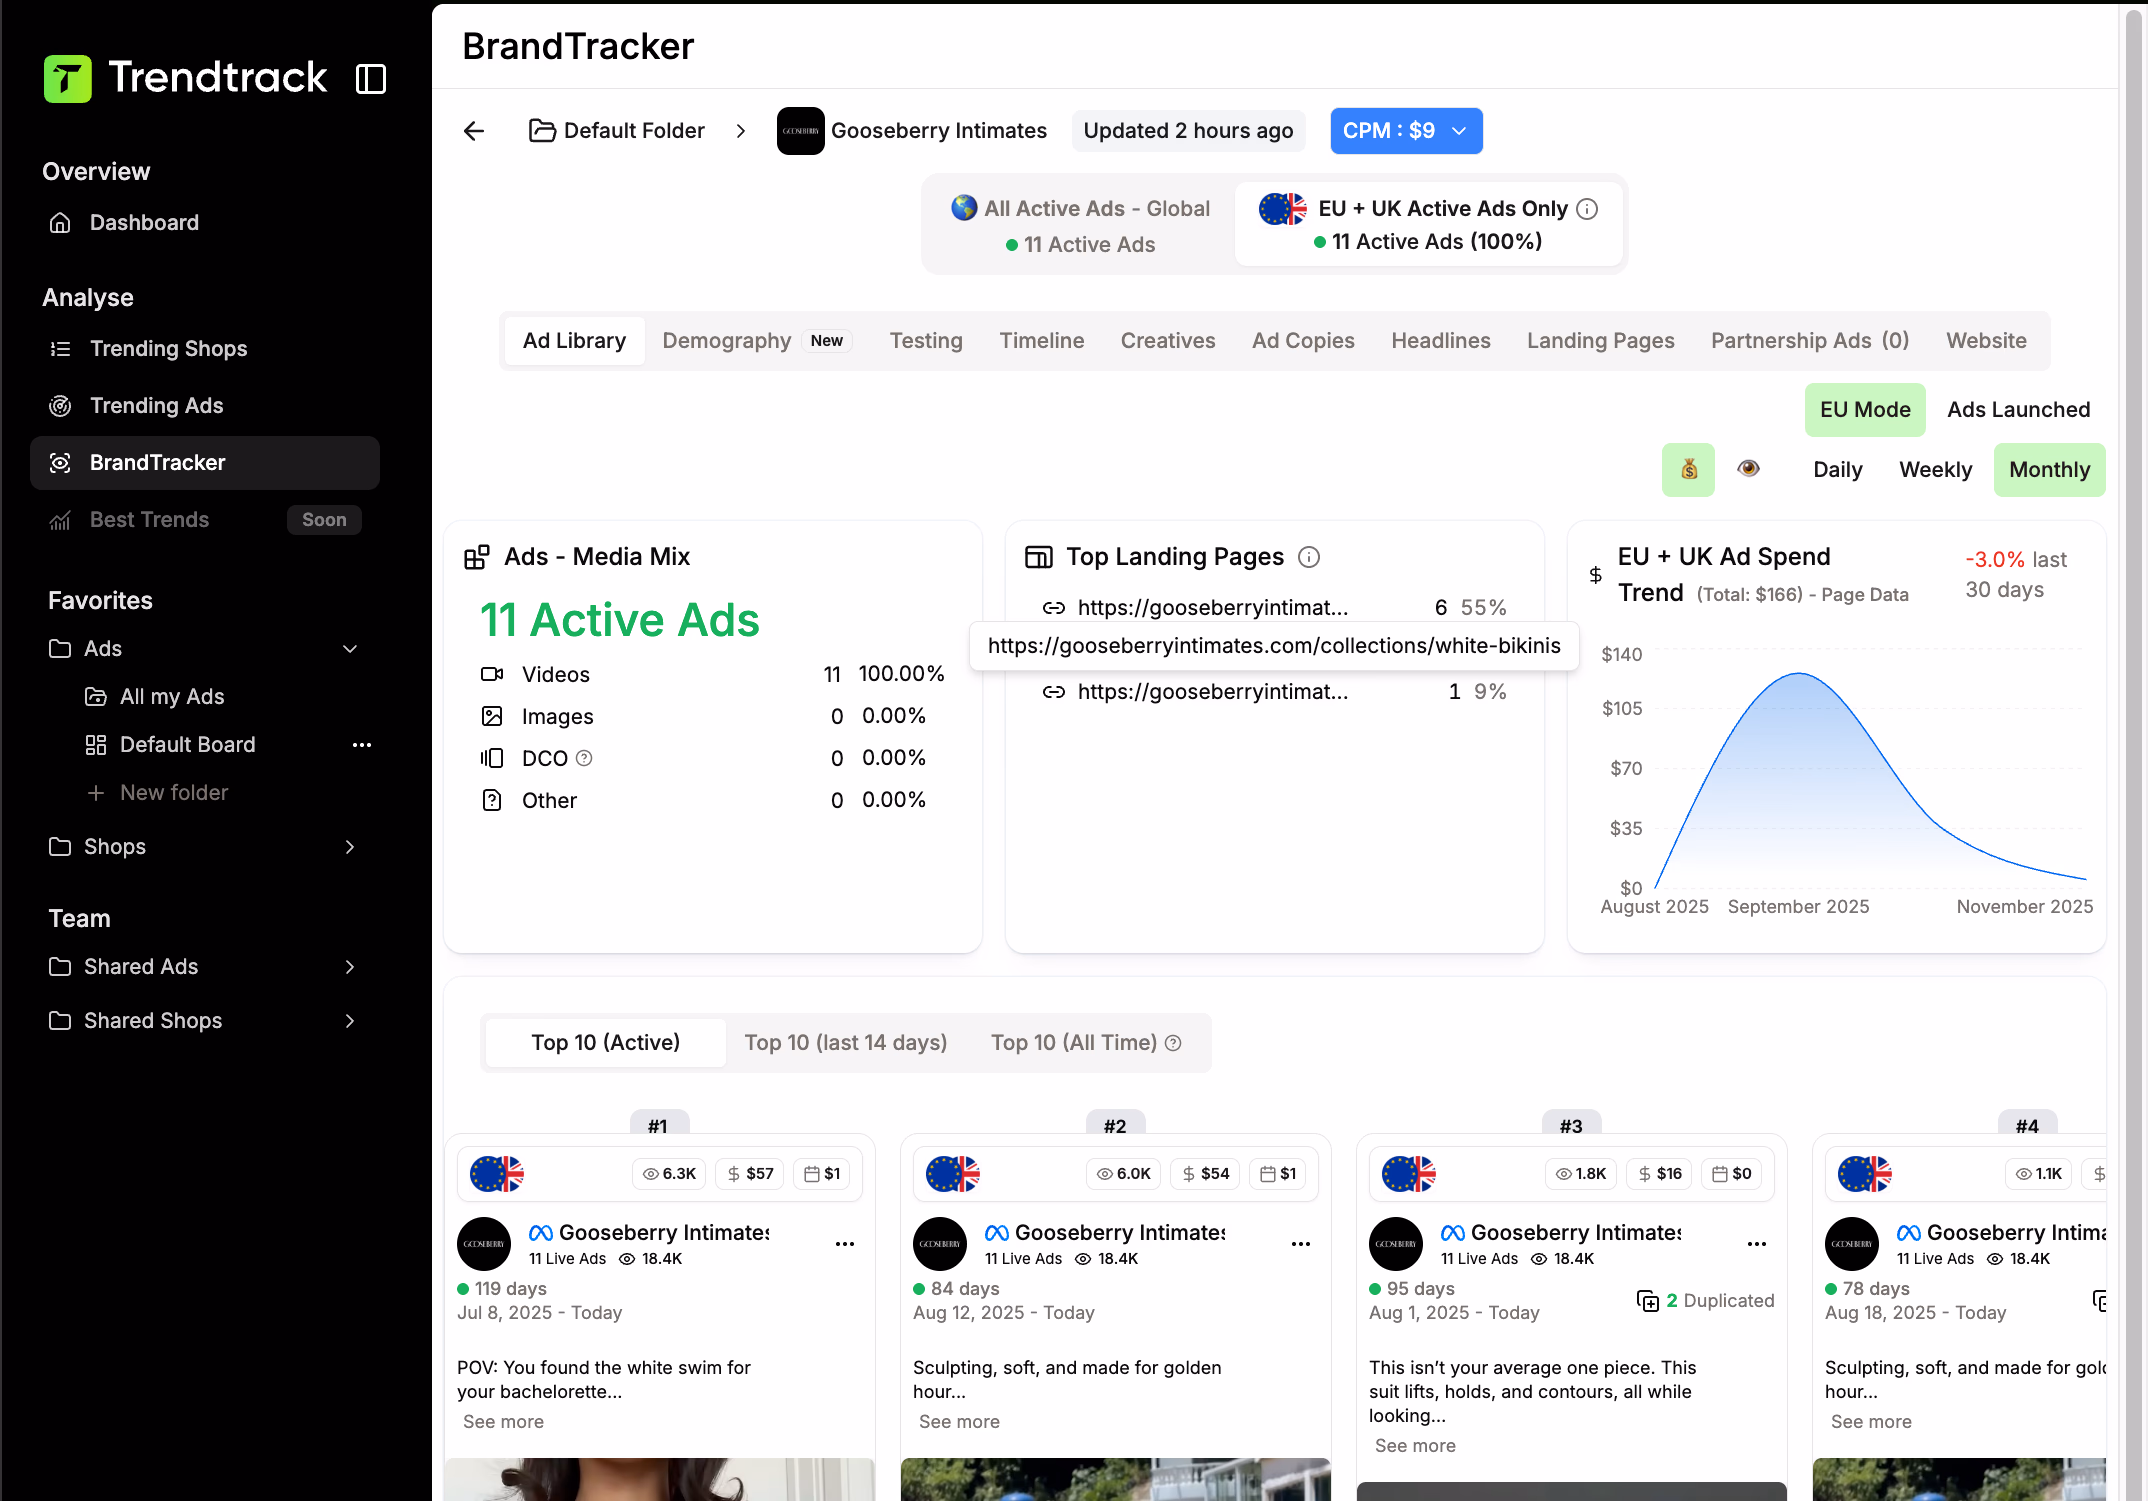Image resolution: width=2148 pixels, height=1501 pixels.
Task: Collapse the Ads folder in Favorites
Action: pyautogui.click(x=350, y=649)
